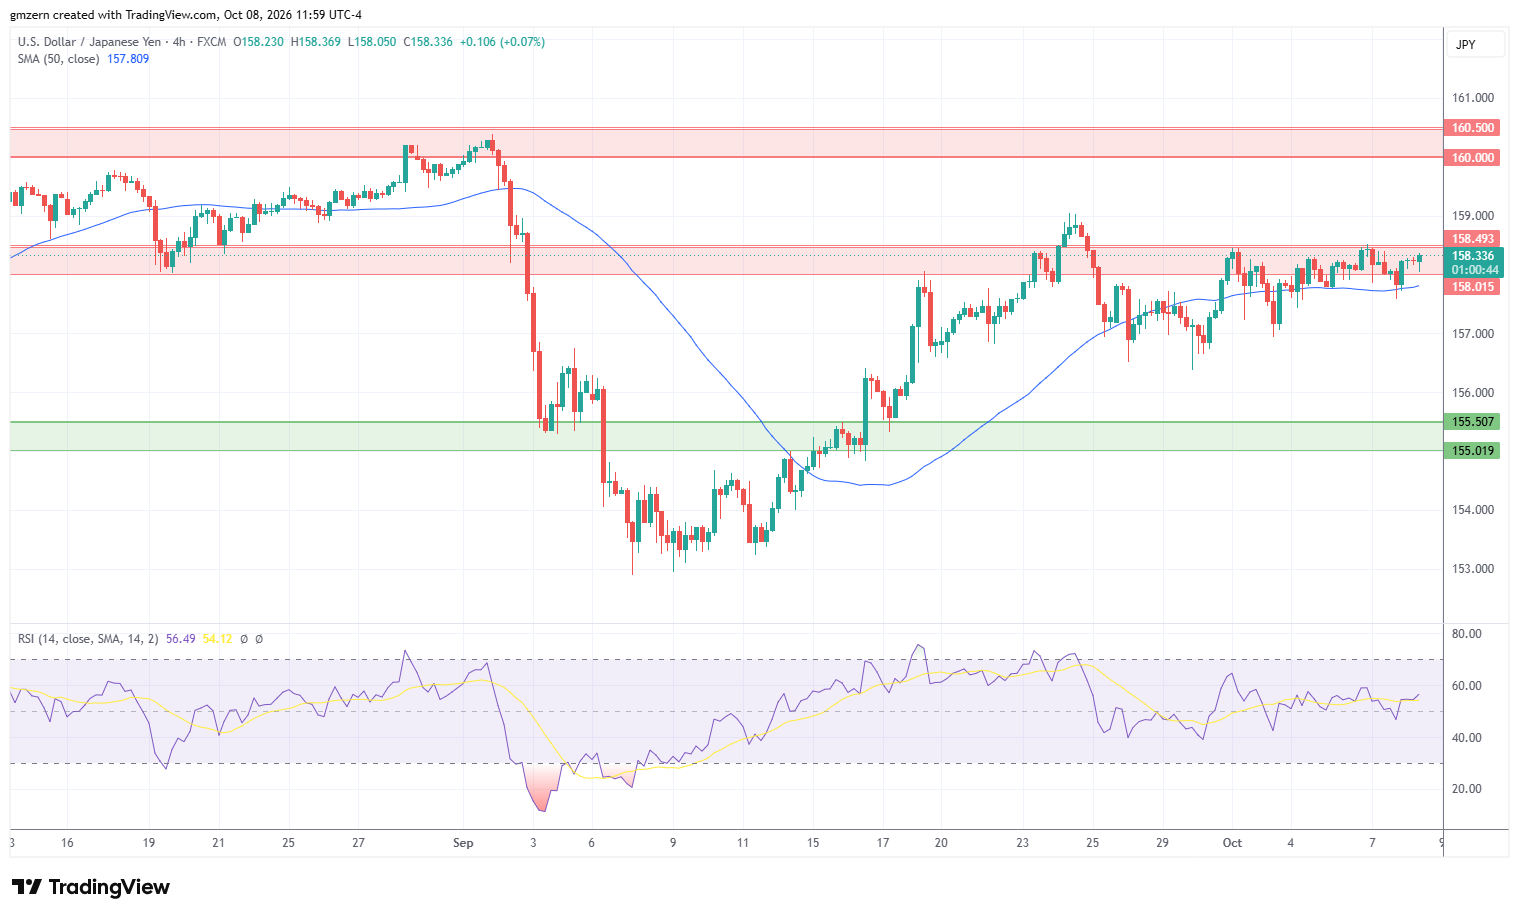Screen dimensions: 1519x917
Task: Click the 153.000 price axis value
Action: 1473,569
